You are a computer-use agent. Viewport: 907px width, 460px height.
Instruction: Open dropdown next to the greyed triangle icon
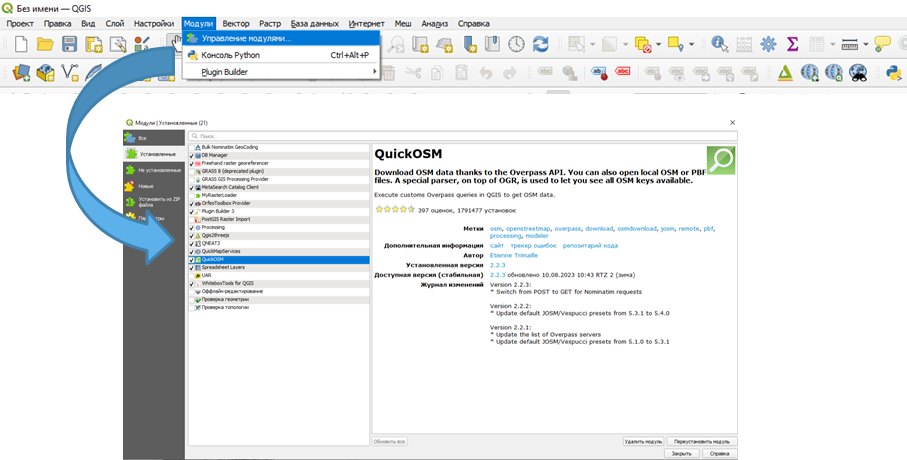(625, 44)
